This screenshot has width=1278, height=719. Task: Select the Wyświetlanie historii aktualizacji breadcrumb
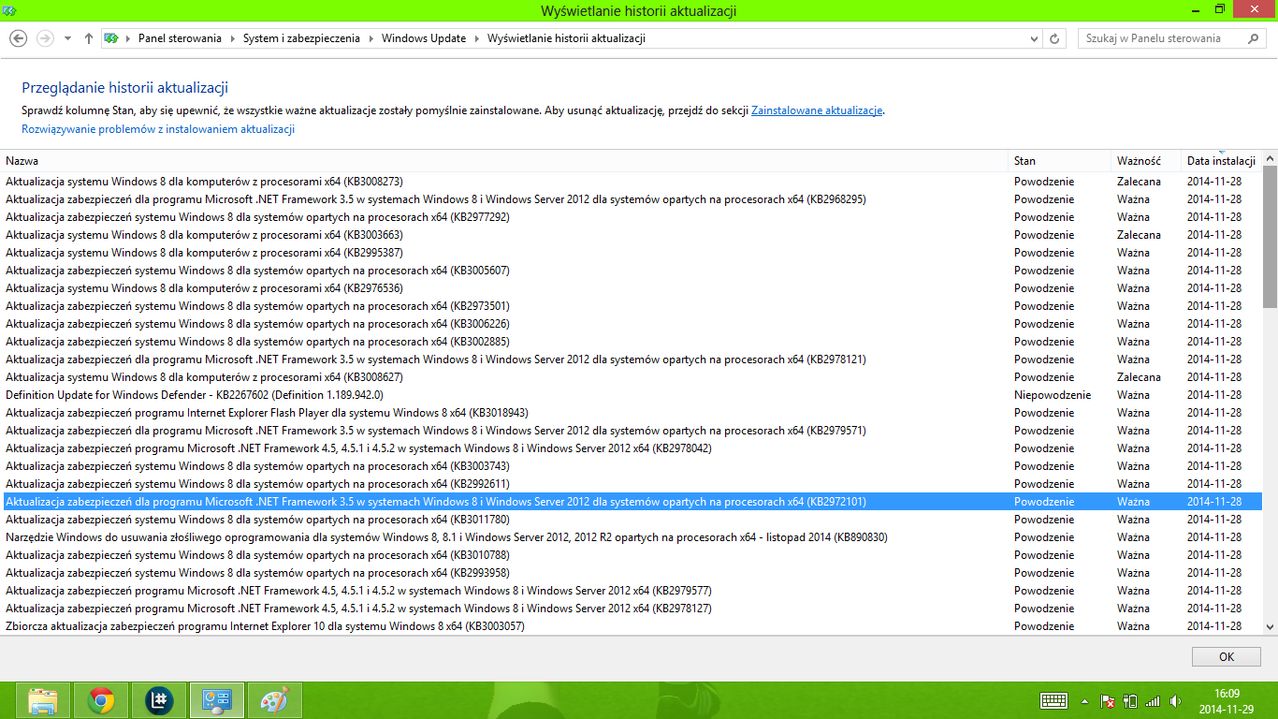tap(567, 38)
